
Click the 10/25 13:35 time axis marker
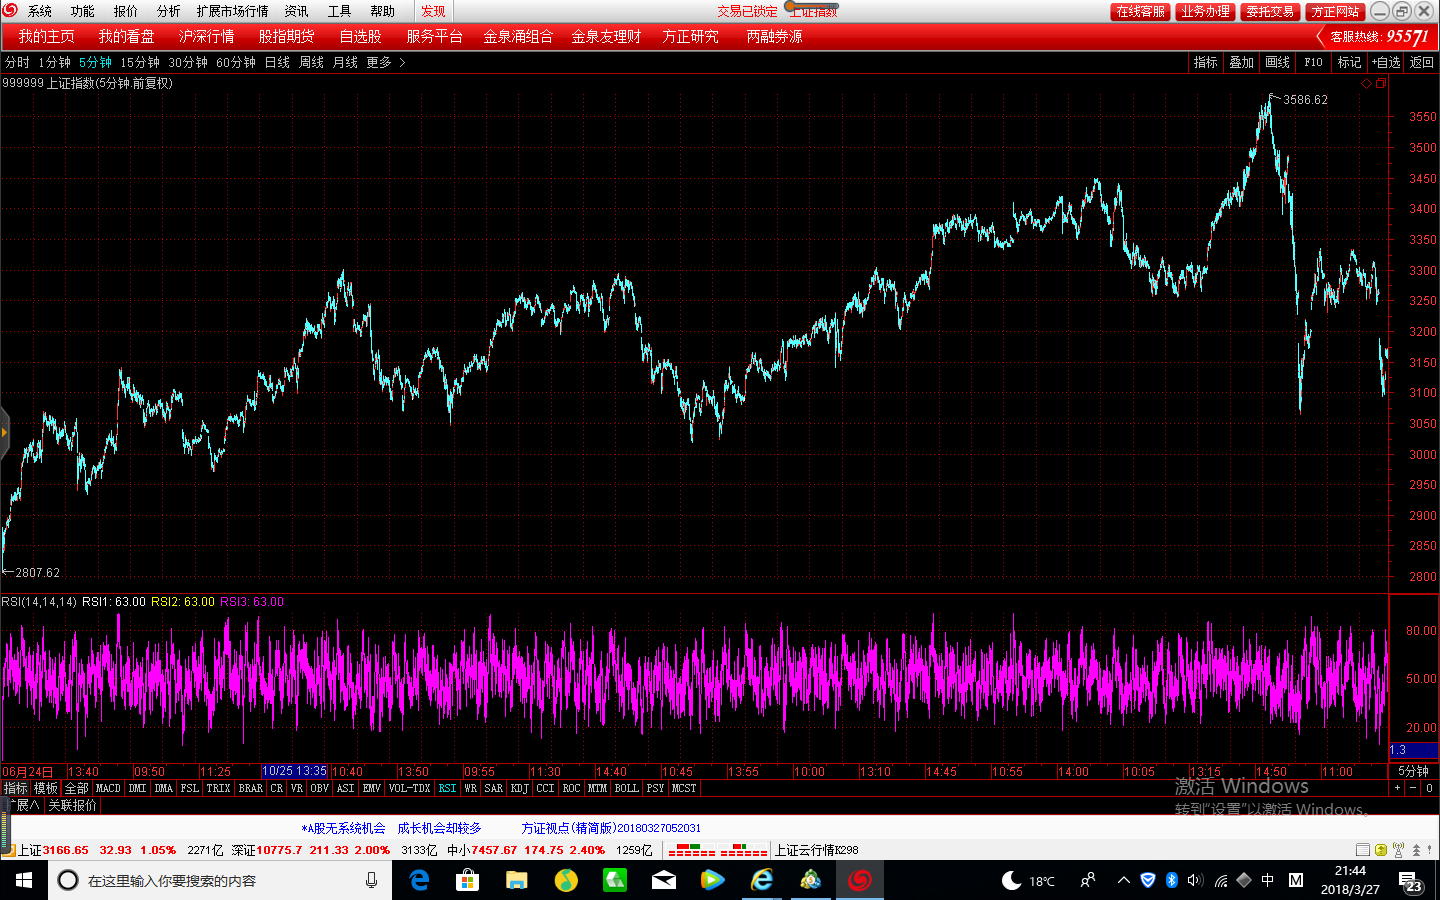294,771
